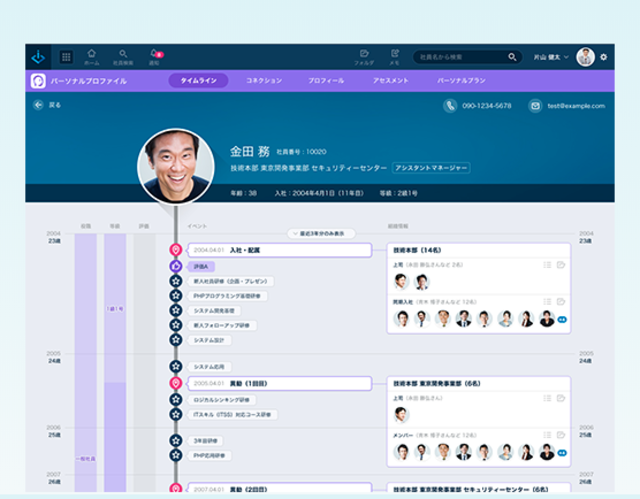Open notifications (通知) bell icon
Screen dimensions: 640x499
pyautogui.click(x=155, y=56)
